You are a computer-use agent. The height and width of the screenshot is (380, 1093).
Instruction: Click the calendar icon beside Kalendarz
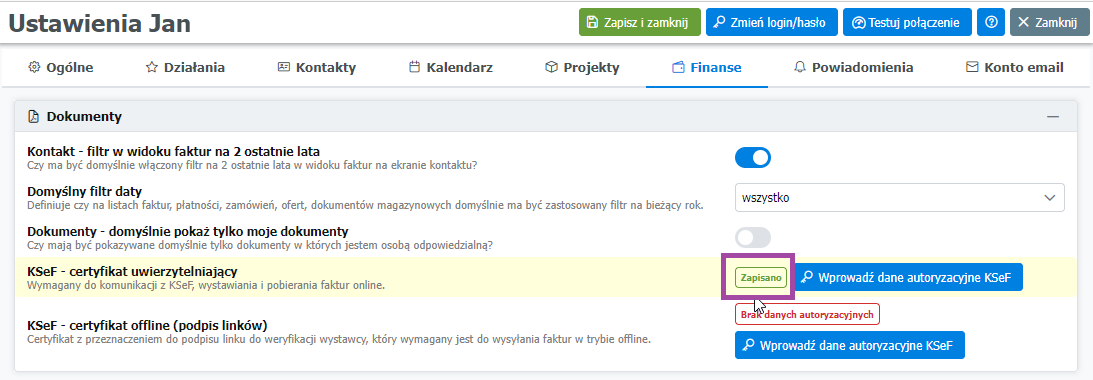[414, 68]
